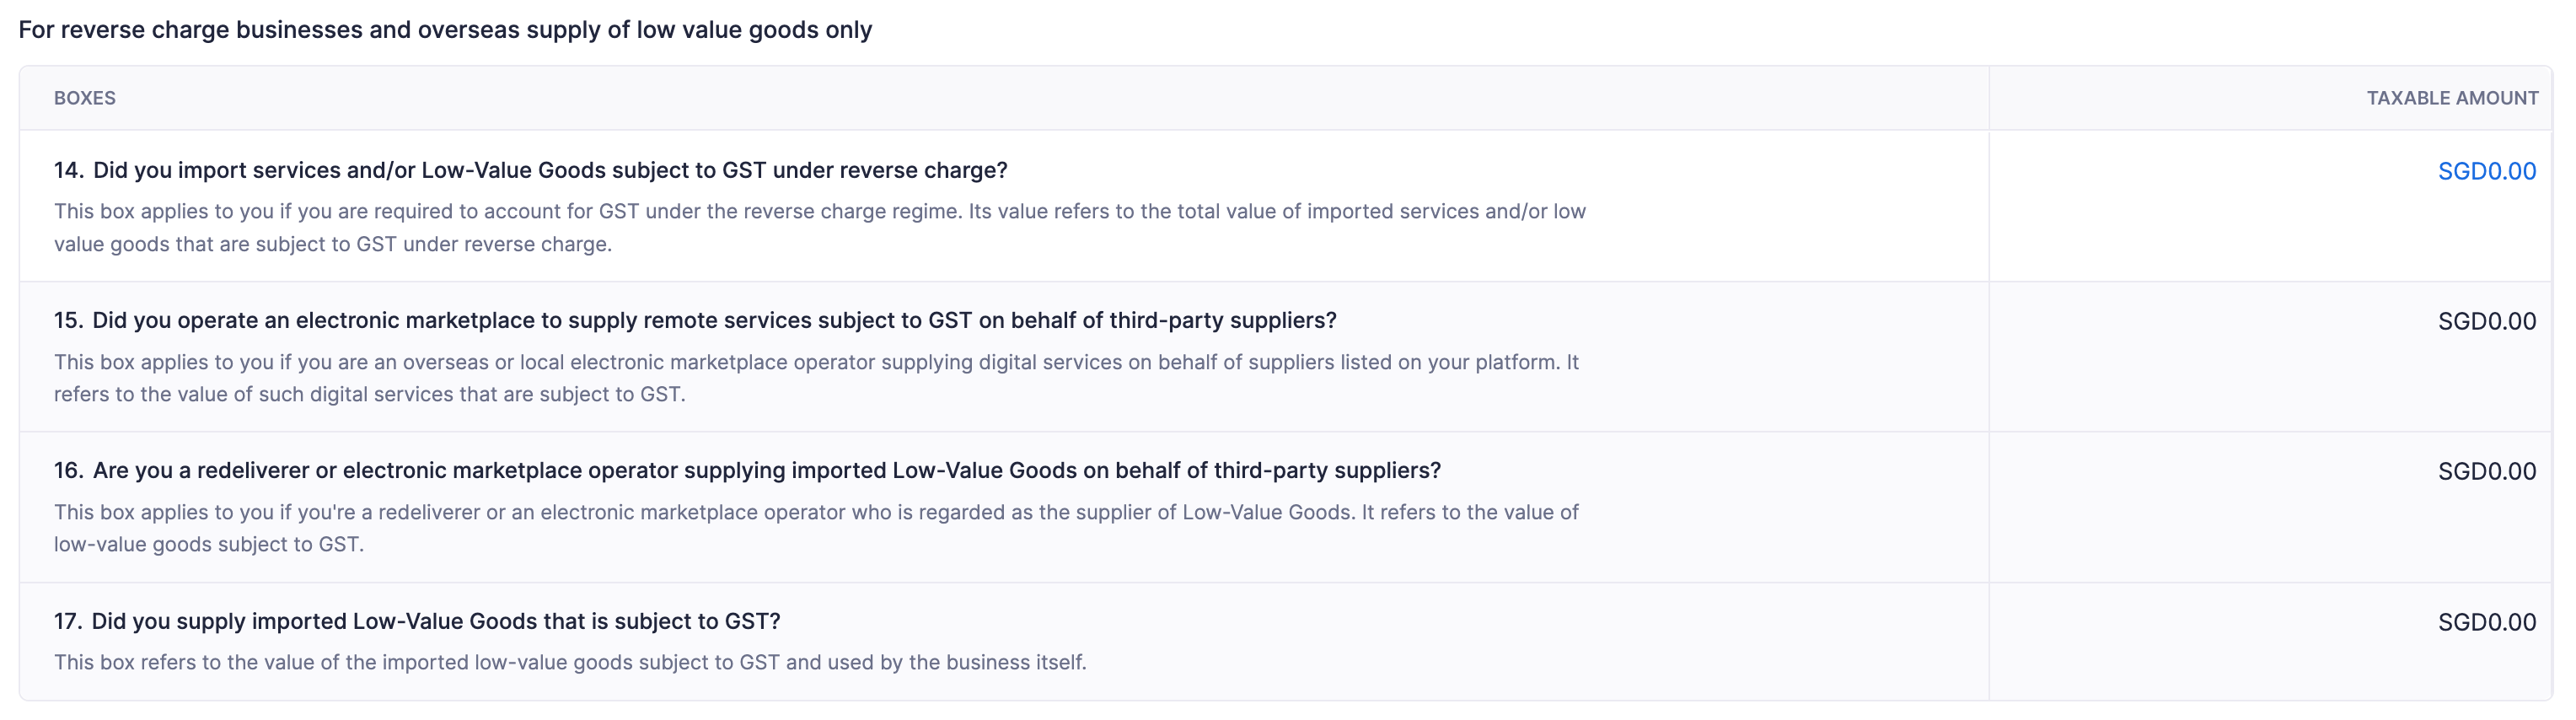
Task: Click the row number "14." label
Action: pyautogui.click(x=68, y=170)
